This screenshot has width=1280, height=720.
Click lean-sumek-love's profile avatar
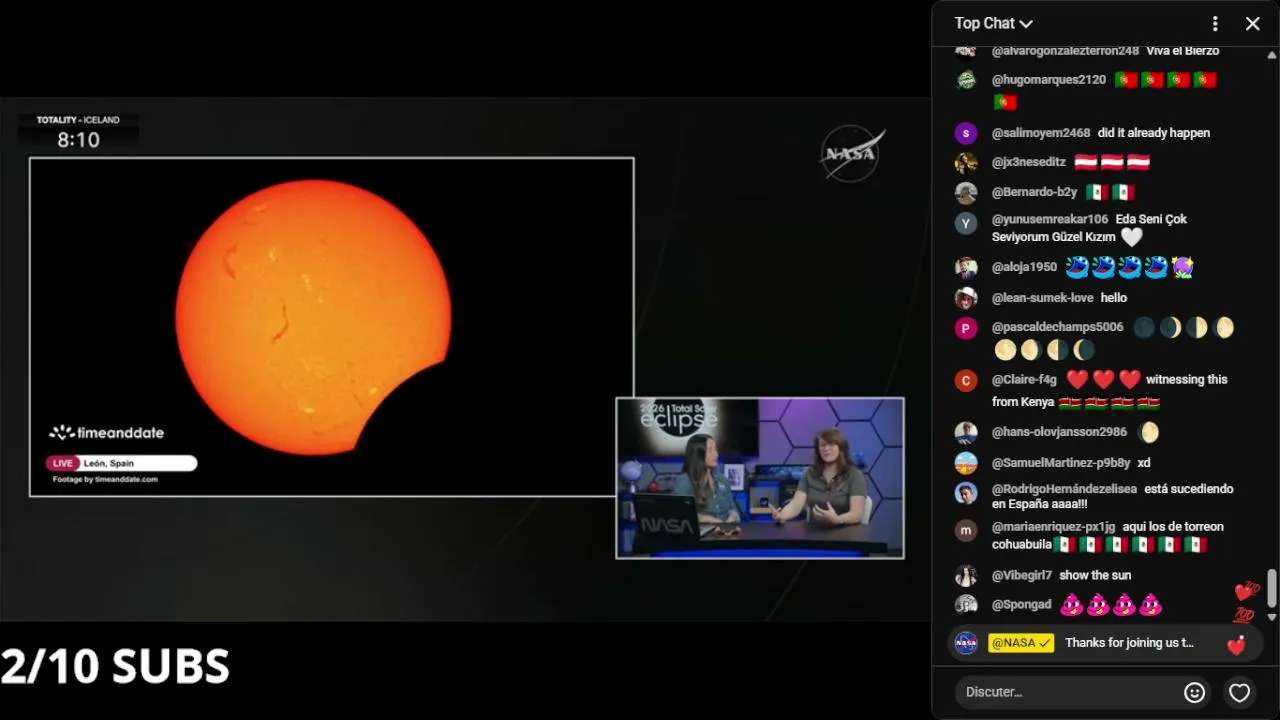pos(966,298)
